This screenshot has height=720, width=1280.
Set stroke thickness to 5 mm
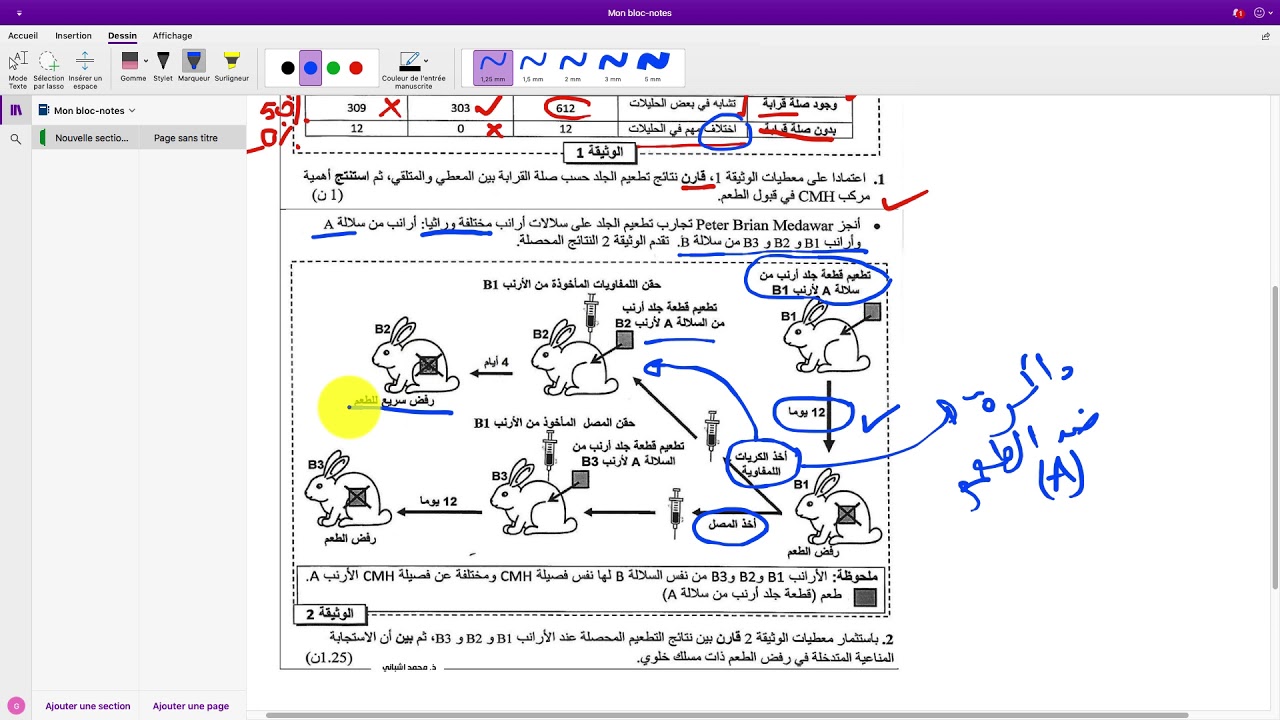[653, 67]
